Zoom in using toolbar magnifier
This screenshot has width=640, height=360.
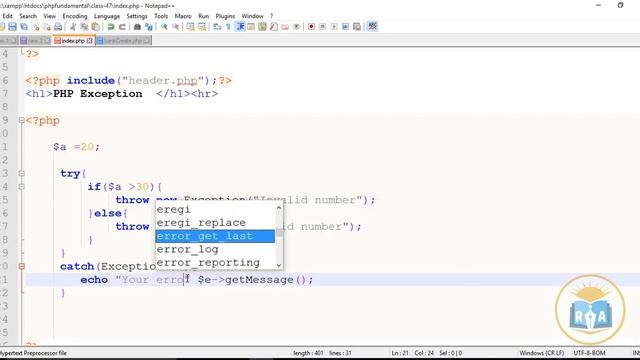[164, 27]
